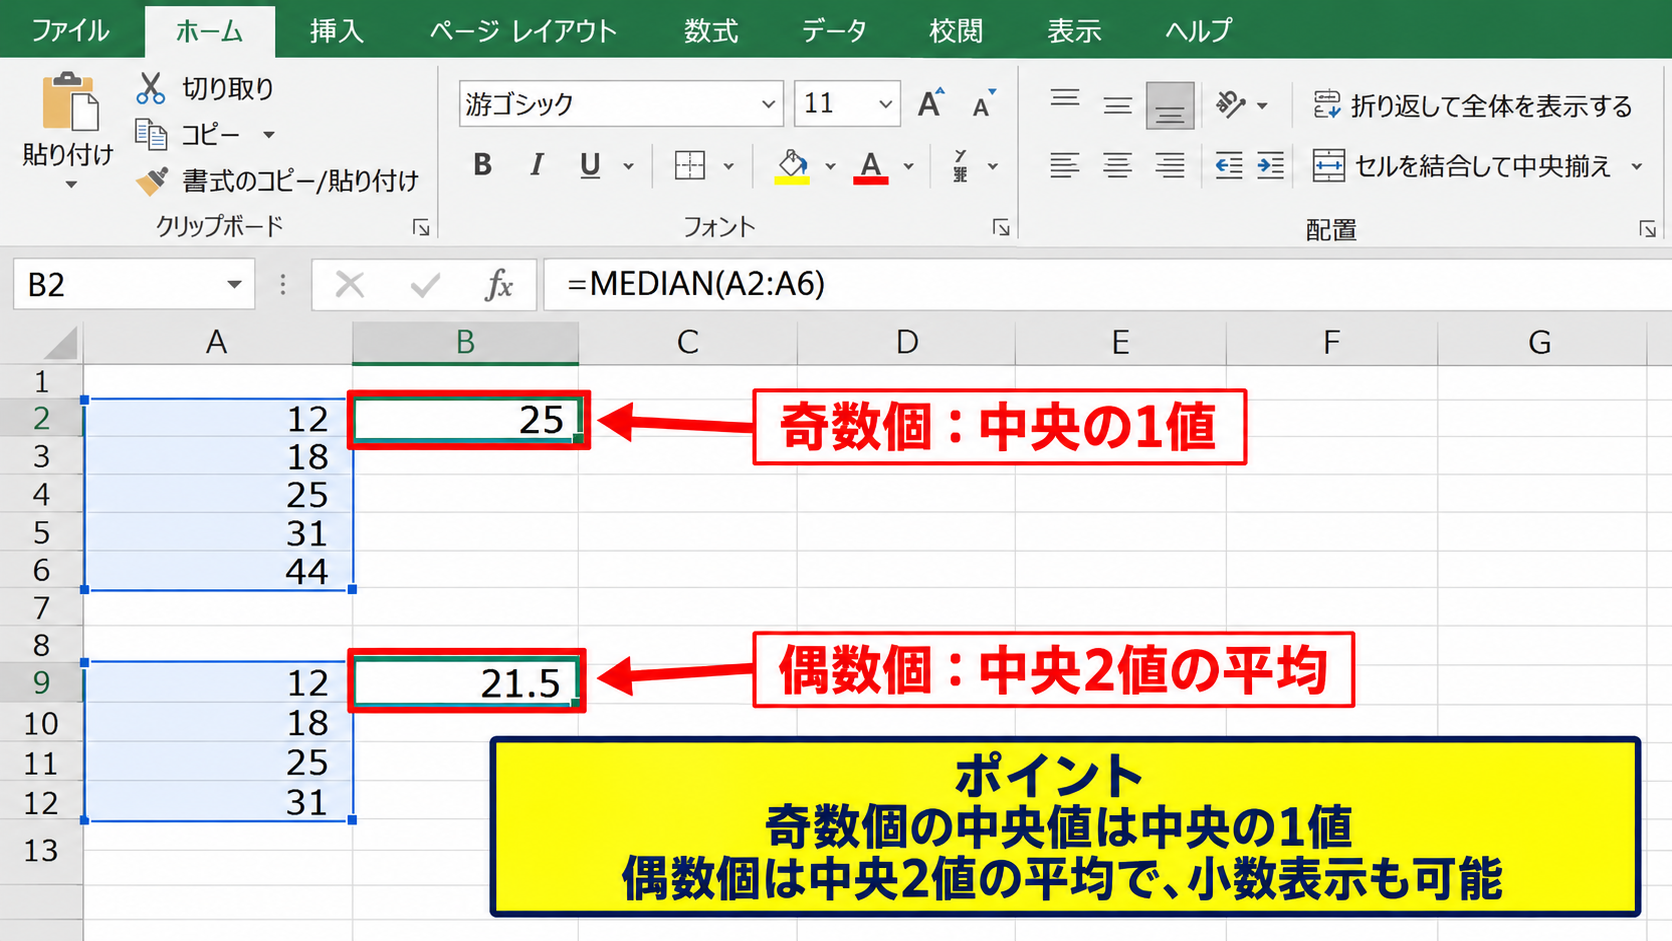Image resolution: width=1672 pixels, height=941 pixels.
Task: Click the increase indent icon
Action: click(x=1270, y=165)
